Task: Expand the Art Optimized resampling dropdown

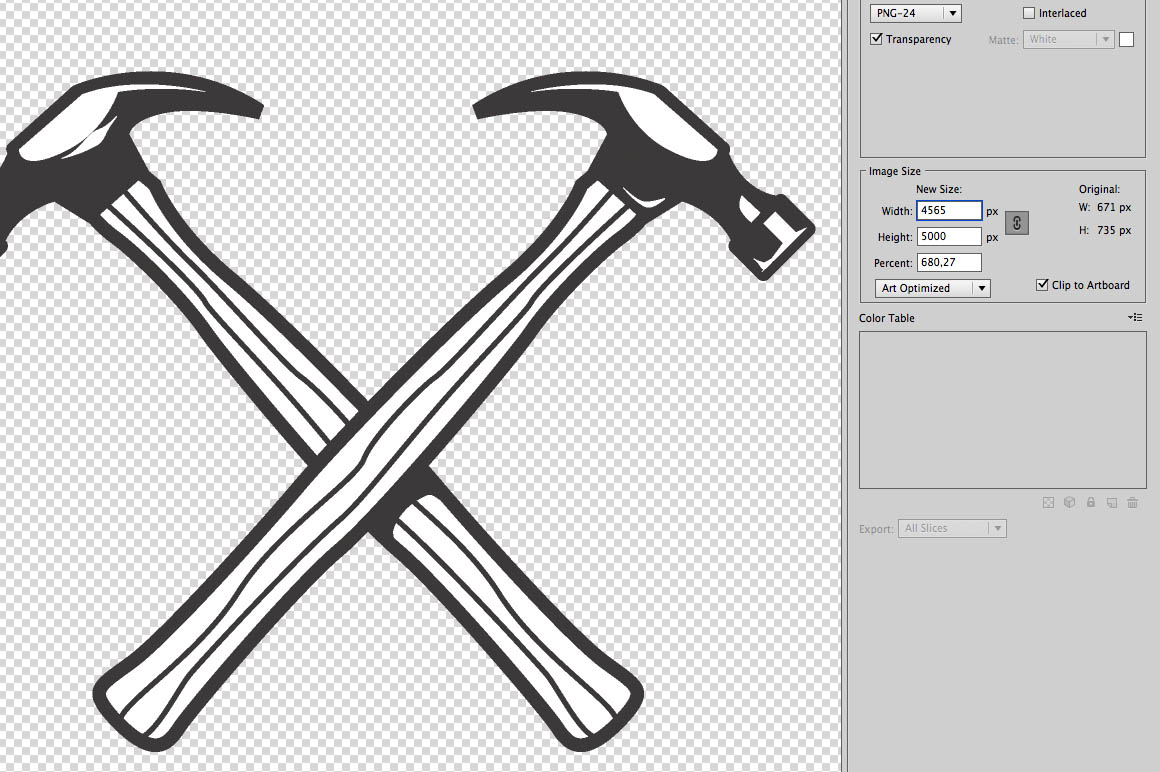Action: pos(932,288)
